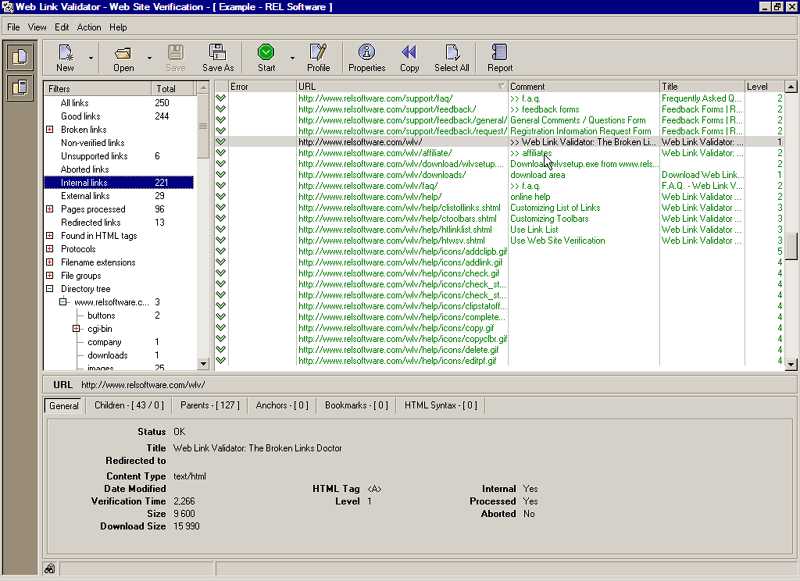This screenshot has height=581, width=800.
Task: Switch to the Parents tab
Action: click(210, 405)
